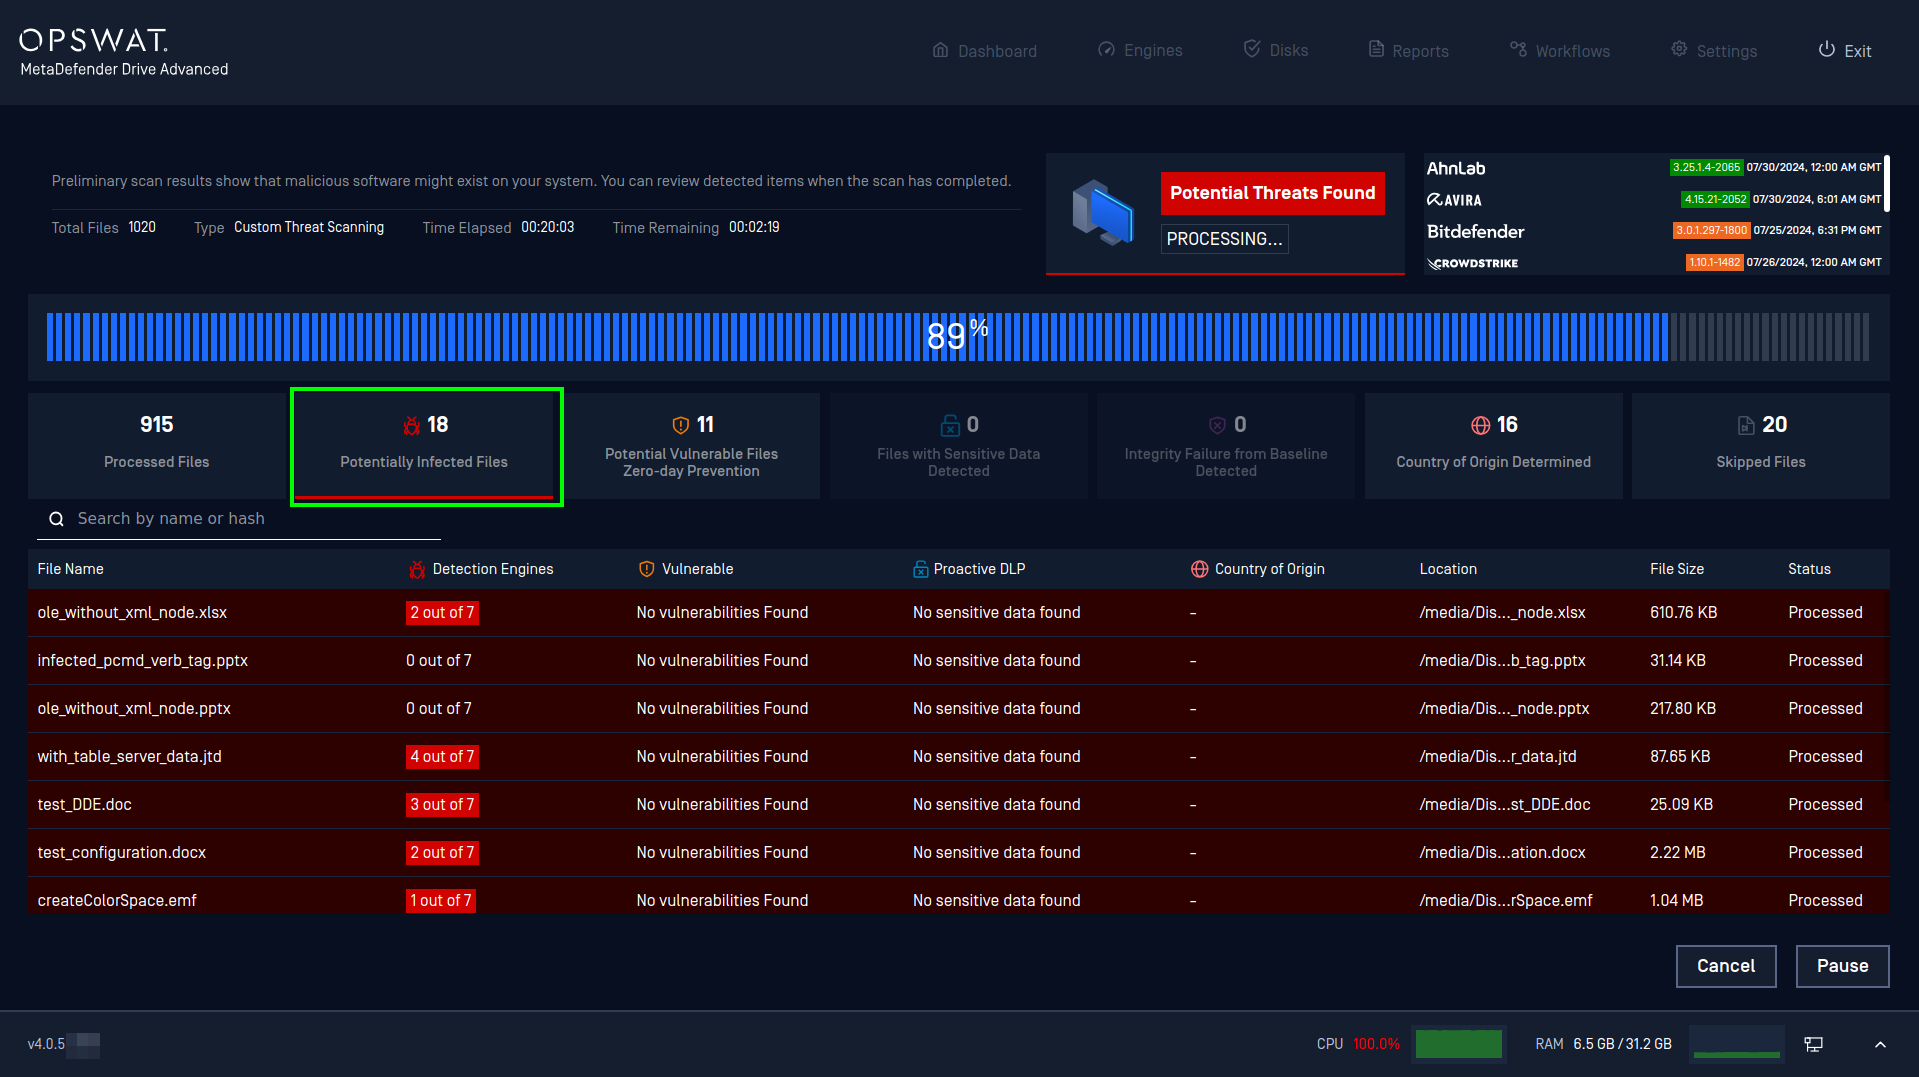This screenshot has width=1919, height=1077.
Task: Click the Proactive DLP column lock icon
Action: point(920,569)
